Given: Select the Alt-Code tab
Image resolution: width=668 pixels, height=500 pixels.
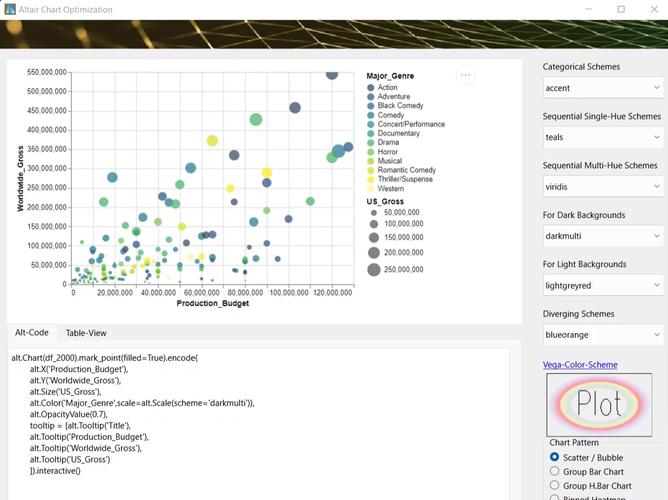Looking at the screenshot, I should coord(30,333).
